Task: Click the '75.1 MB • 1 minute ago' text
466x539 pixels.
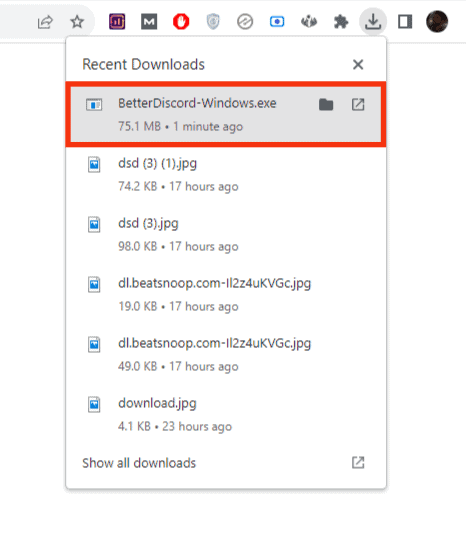Action: [x=180, y=126]
